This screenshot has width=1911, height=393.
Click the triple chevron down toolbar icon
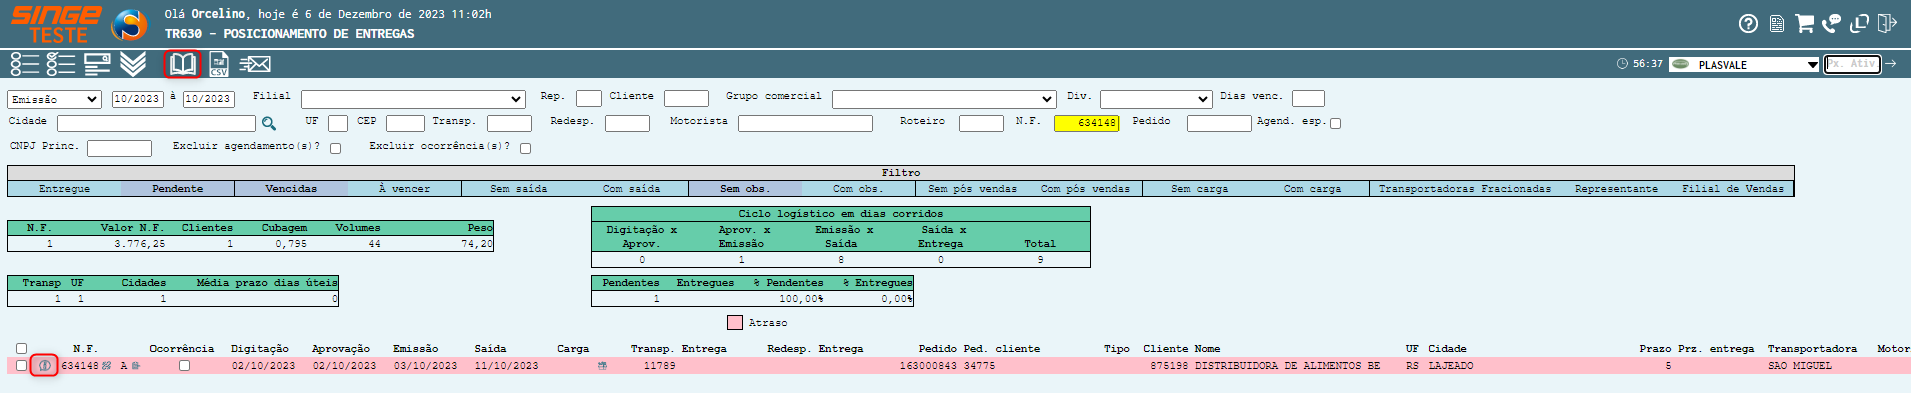(133, 64)
